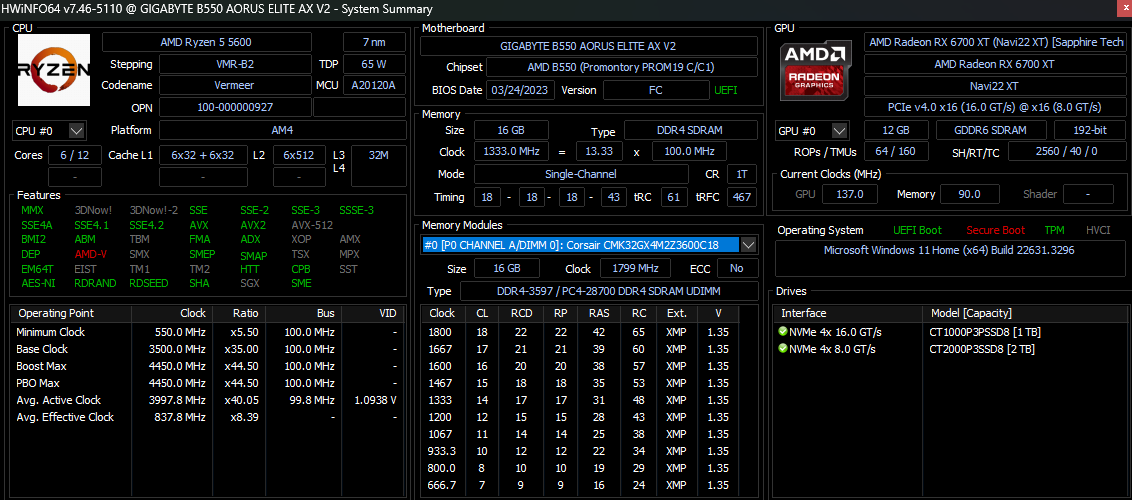Click the AM4 platform field
This screenshot has height=500, width=1132.
pos(282,131)
